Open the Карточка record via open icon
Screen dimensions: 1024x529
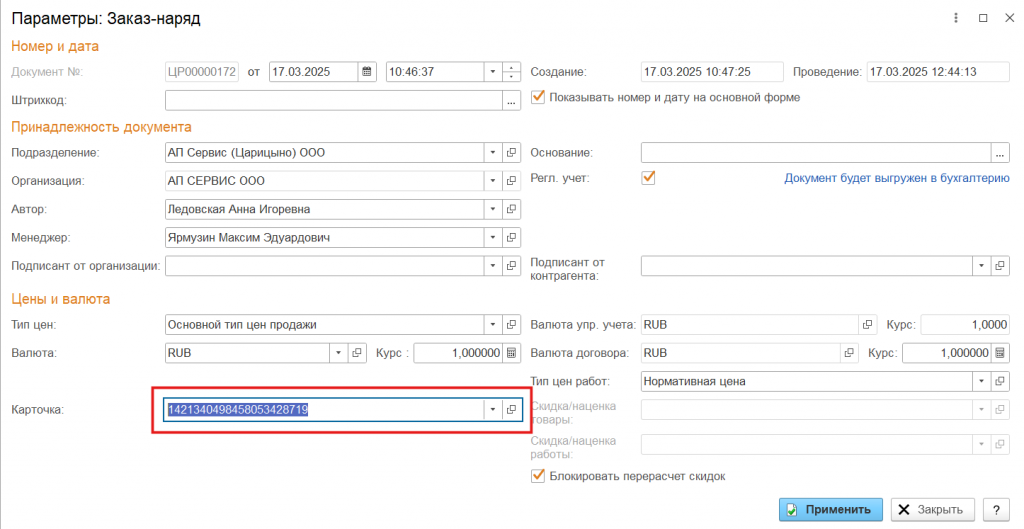click(x=511, y=410)
